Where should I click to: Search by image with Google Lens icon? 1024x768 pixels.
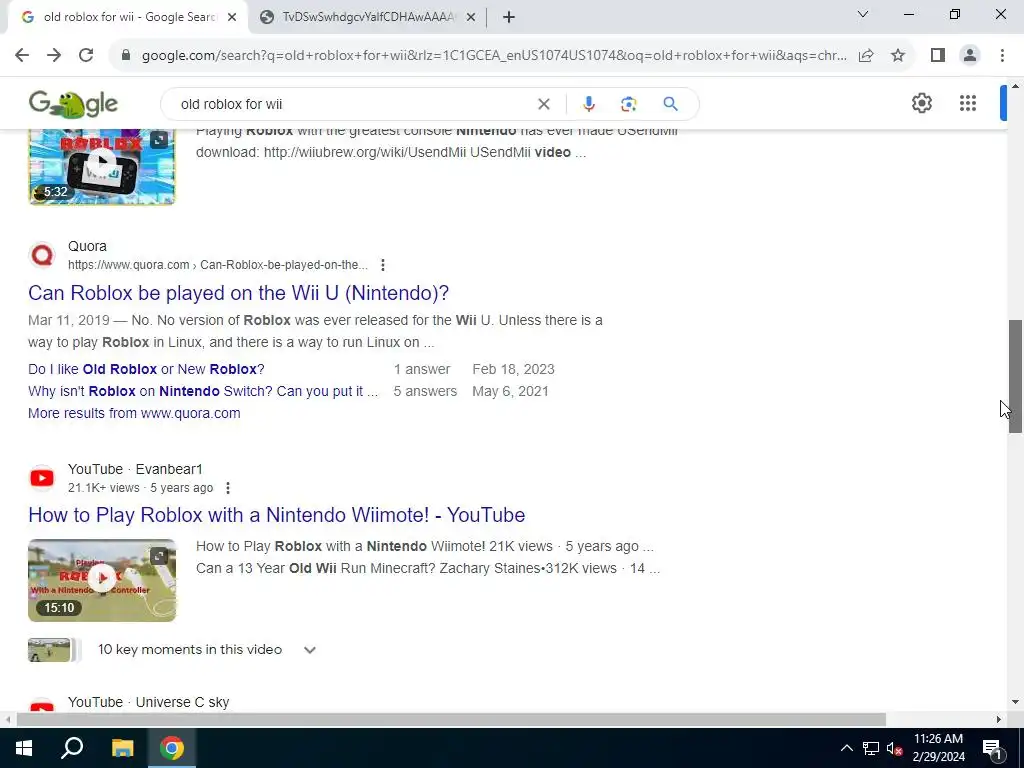[x=628, y=104]
